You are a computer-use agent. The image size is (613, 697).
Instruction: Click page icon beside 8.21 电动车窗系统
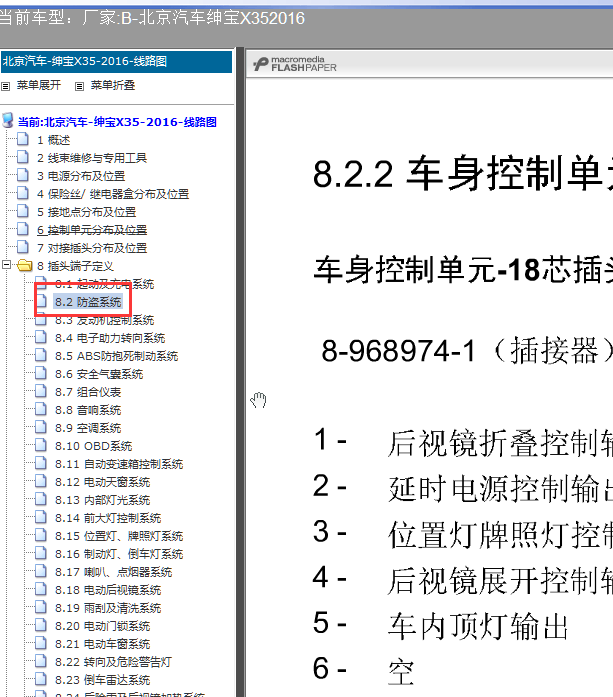coord(41,643)
